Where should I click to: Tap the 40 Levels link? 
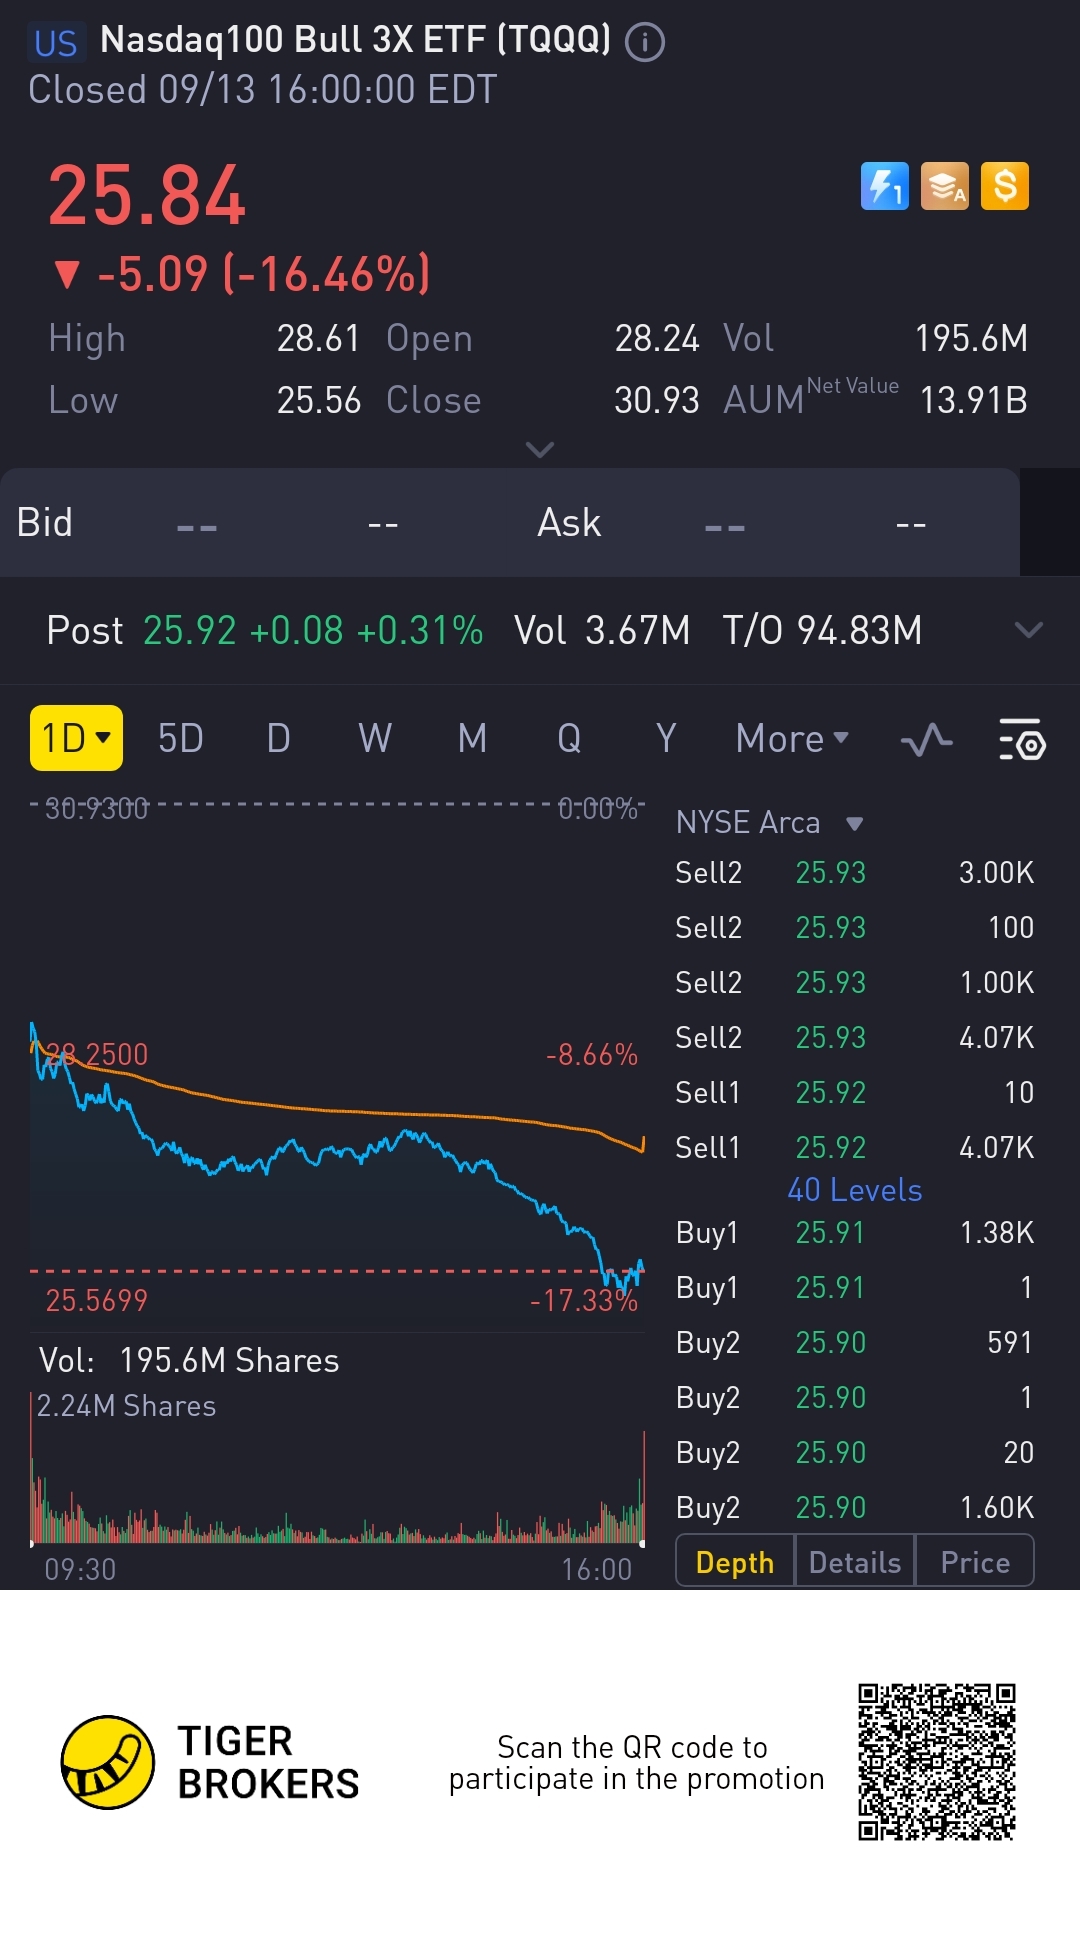click(855, 1190)
